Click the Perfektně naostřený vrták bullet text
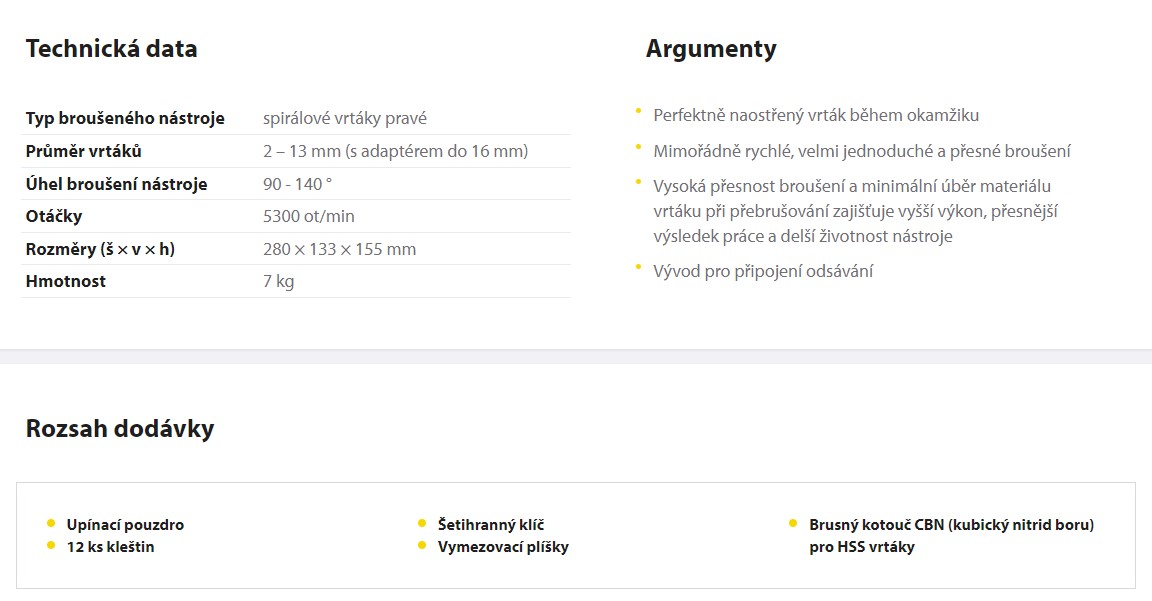Image resolution: width=1152 pixels, height=601 pixels. pyautogui.click(x=816, y=115)
